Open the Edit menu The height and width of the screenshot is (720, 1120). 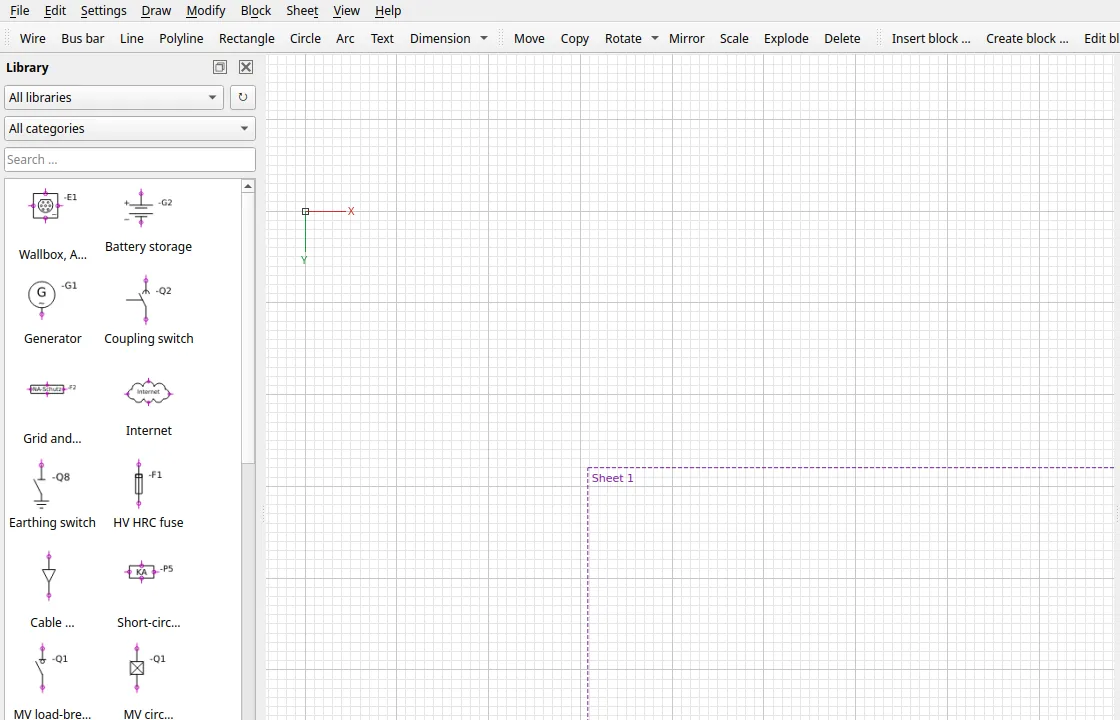[55, 11]
